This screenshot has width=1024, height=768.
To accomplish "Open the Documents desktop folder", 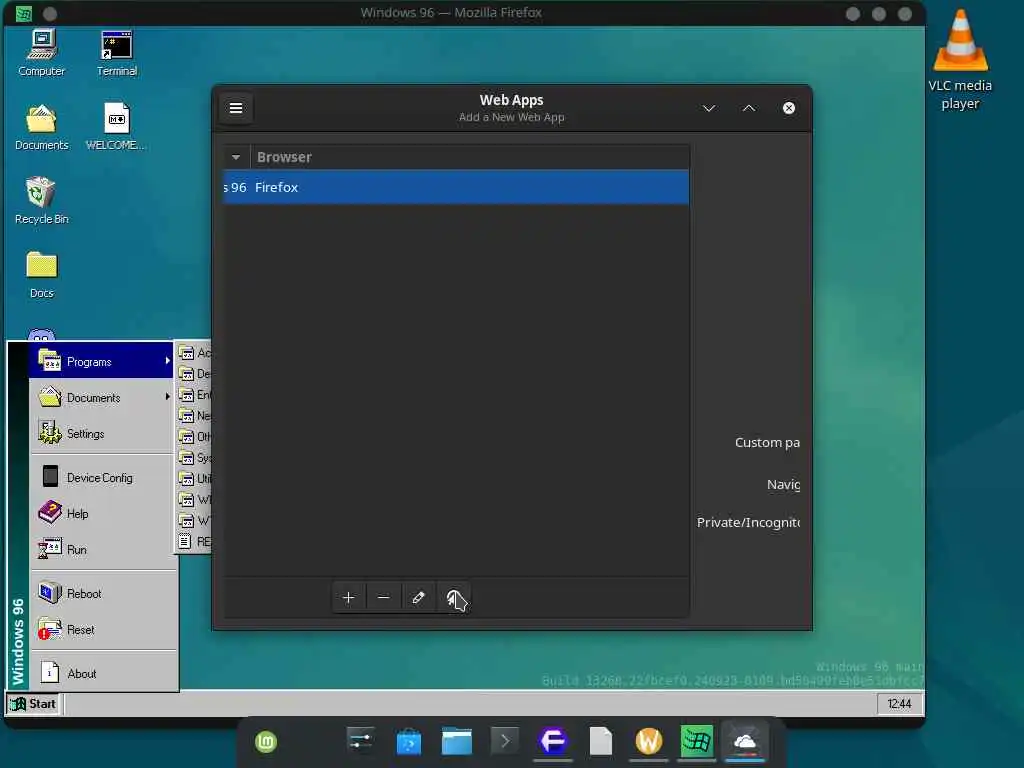I will click(42, 127).
